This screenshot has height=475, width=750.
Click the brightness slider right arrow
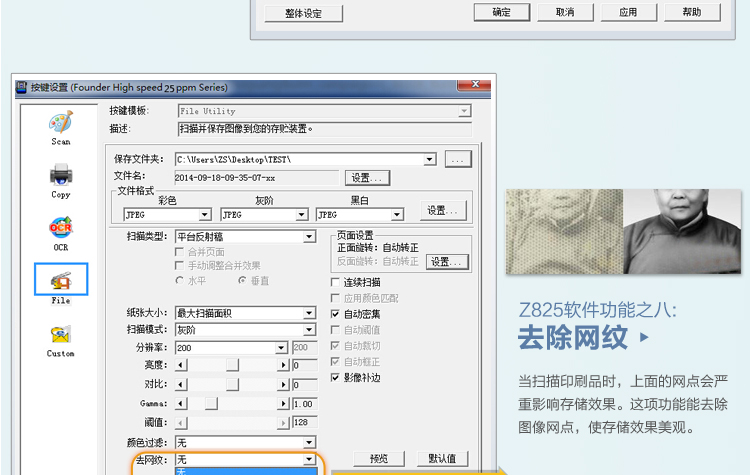pos(283,365)
